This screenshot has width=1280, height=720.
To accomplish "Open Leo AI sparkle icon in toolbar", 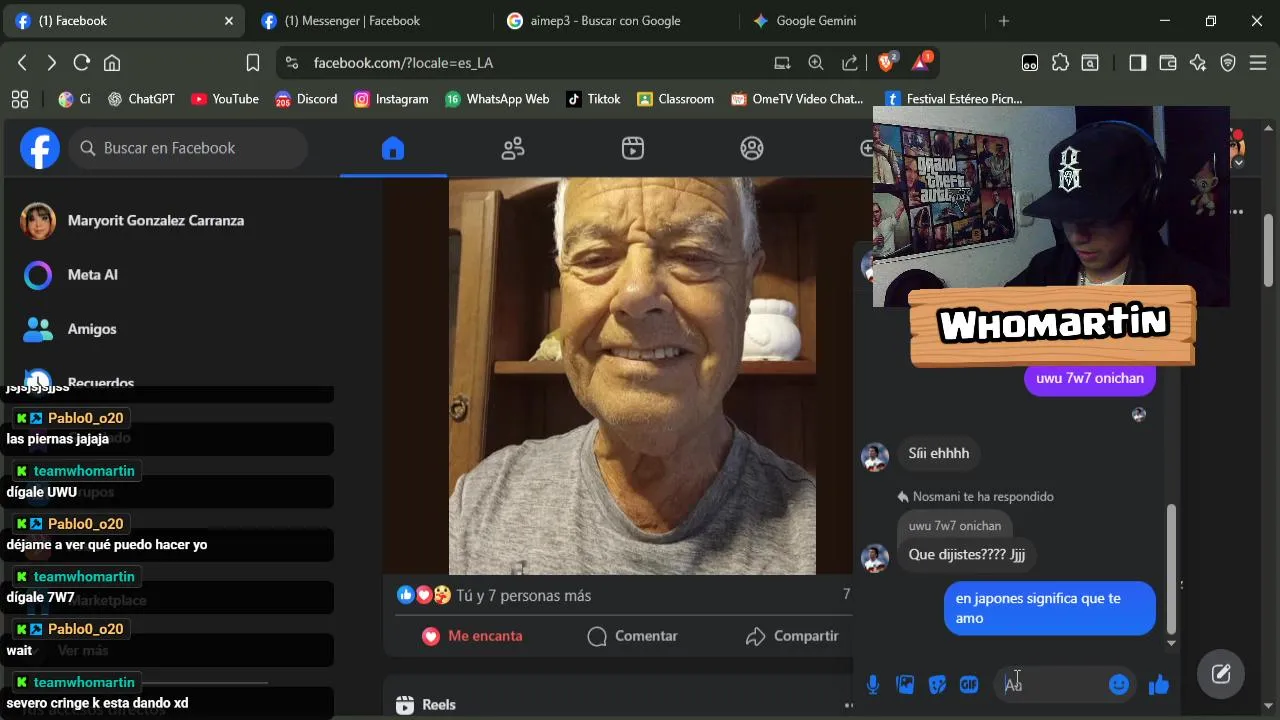I will [x=1198, y=63].
